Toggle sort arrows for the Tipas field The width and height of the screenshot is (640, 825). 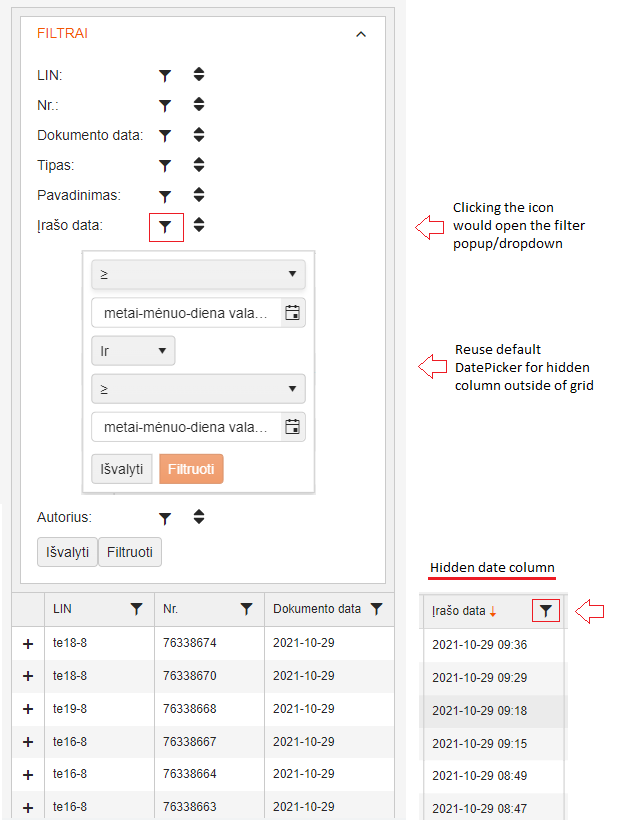199,165
